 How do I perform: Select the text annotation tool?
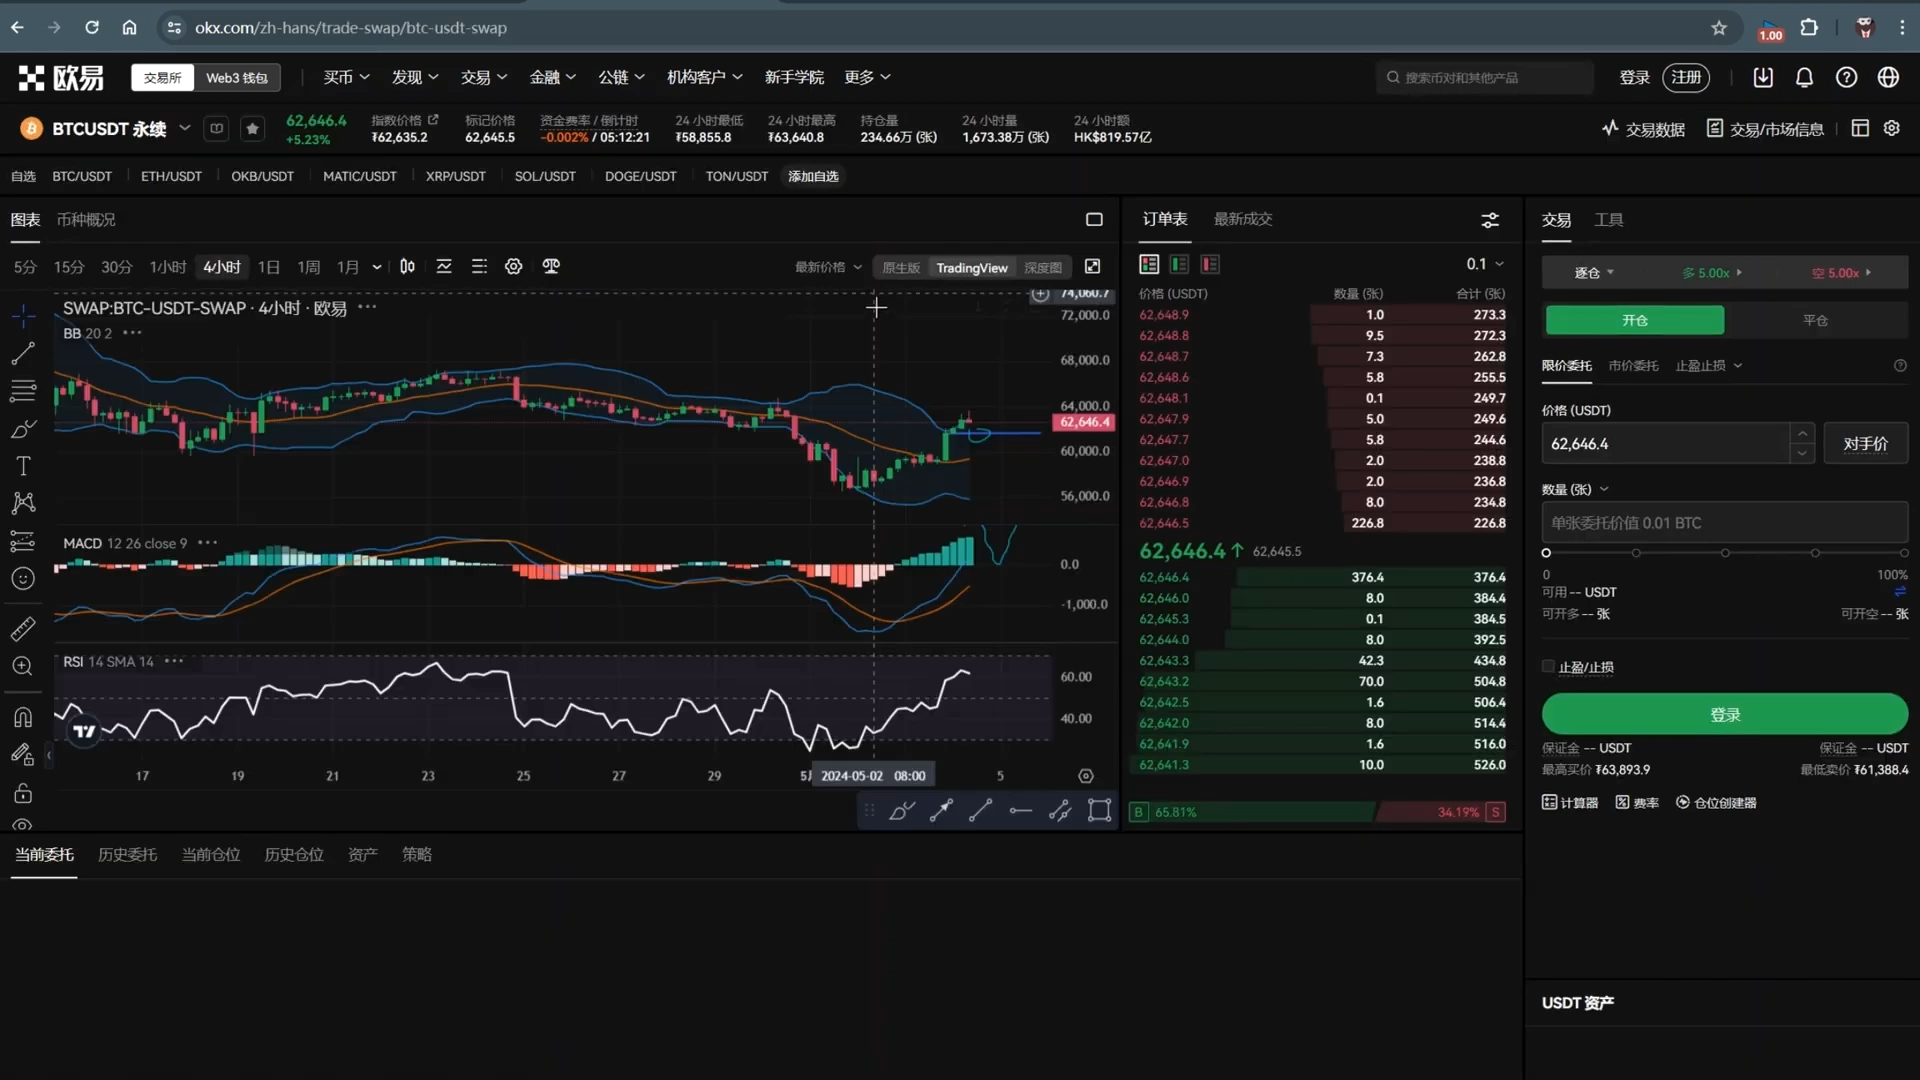pos(23,466)
